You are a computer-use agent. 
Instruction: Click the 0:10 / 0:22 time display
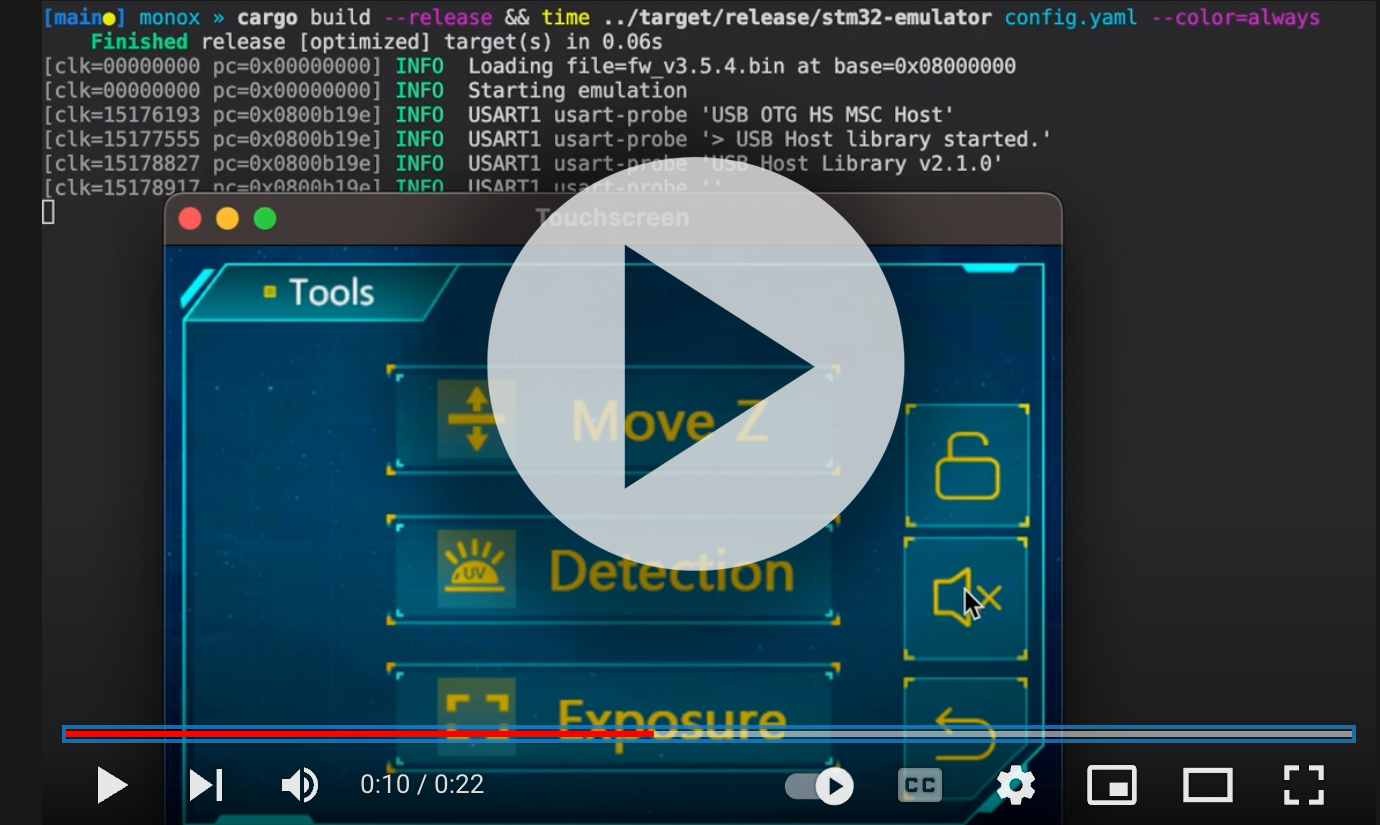click(x=422, y=785)
